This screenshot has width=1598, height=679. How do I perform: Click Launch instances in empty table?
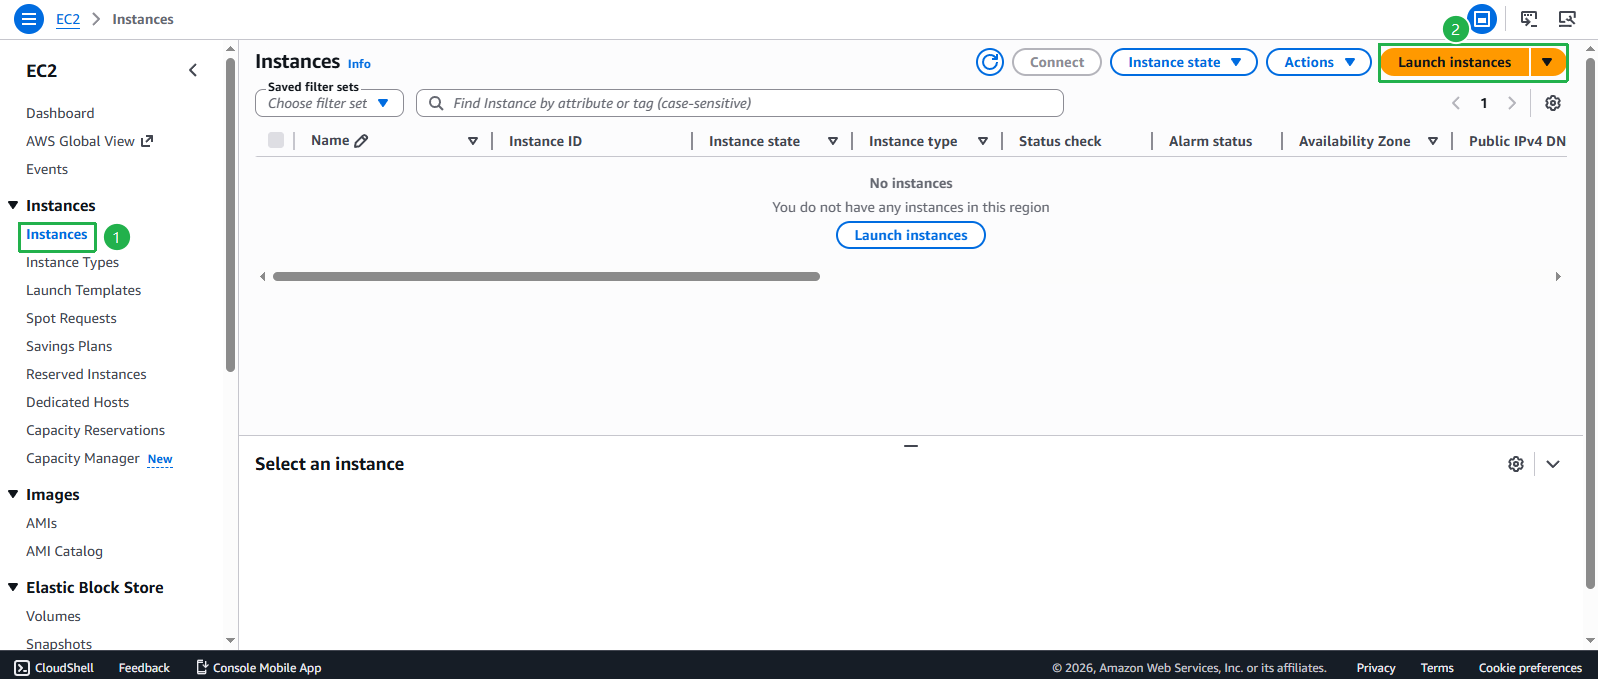click(911, 235)
